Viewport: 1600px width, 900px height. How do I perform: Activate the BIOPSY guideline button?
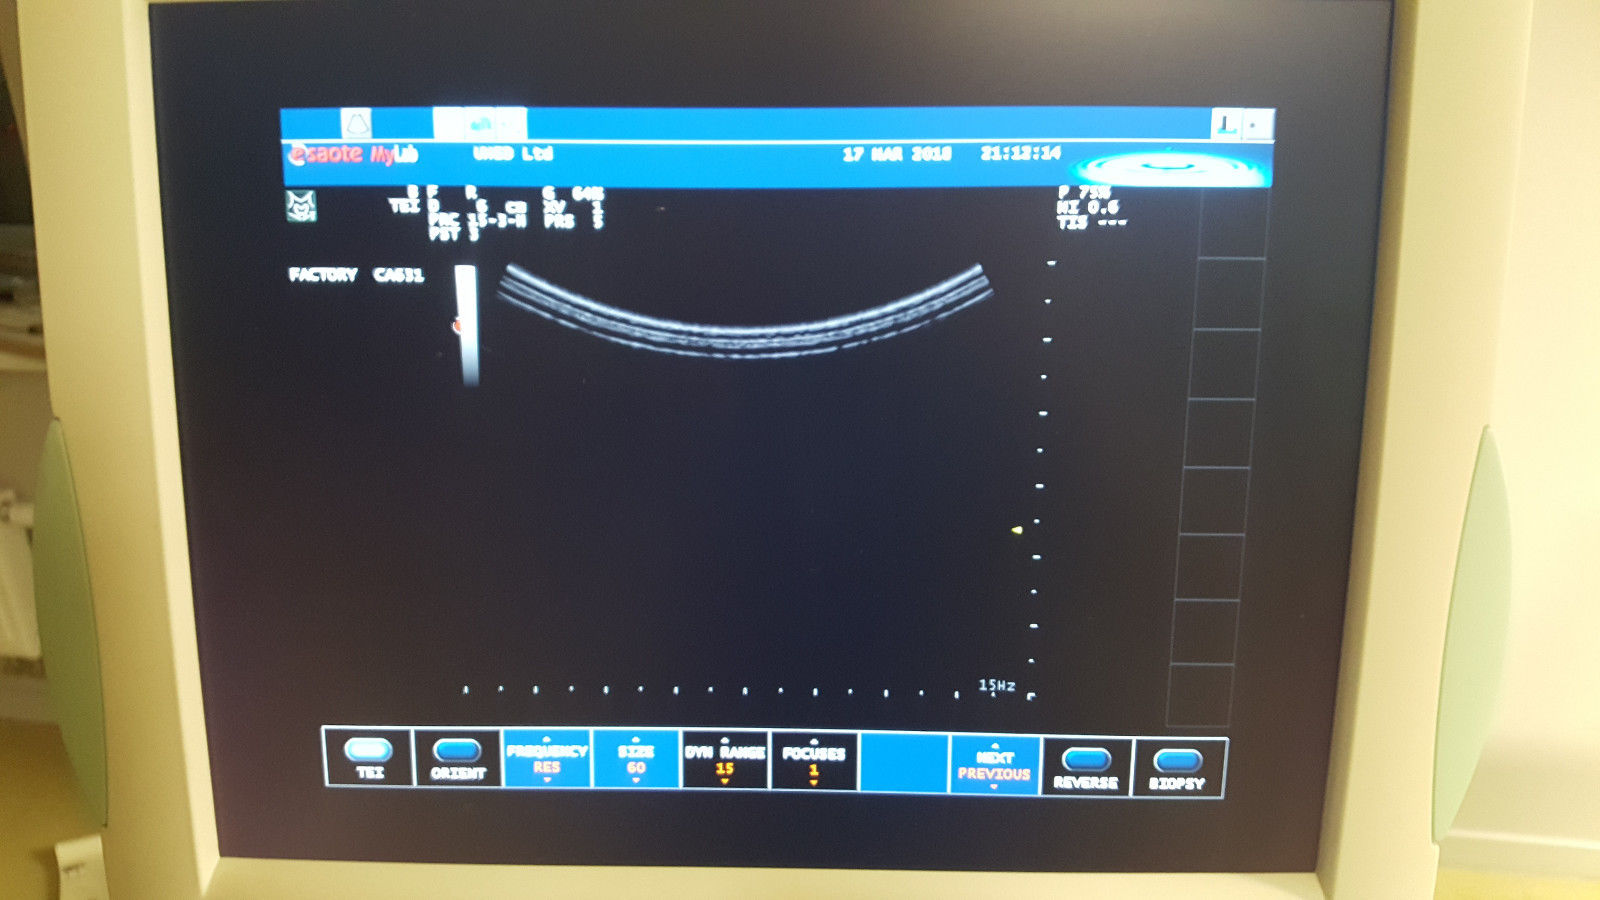coord(1178,757)
